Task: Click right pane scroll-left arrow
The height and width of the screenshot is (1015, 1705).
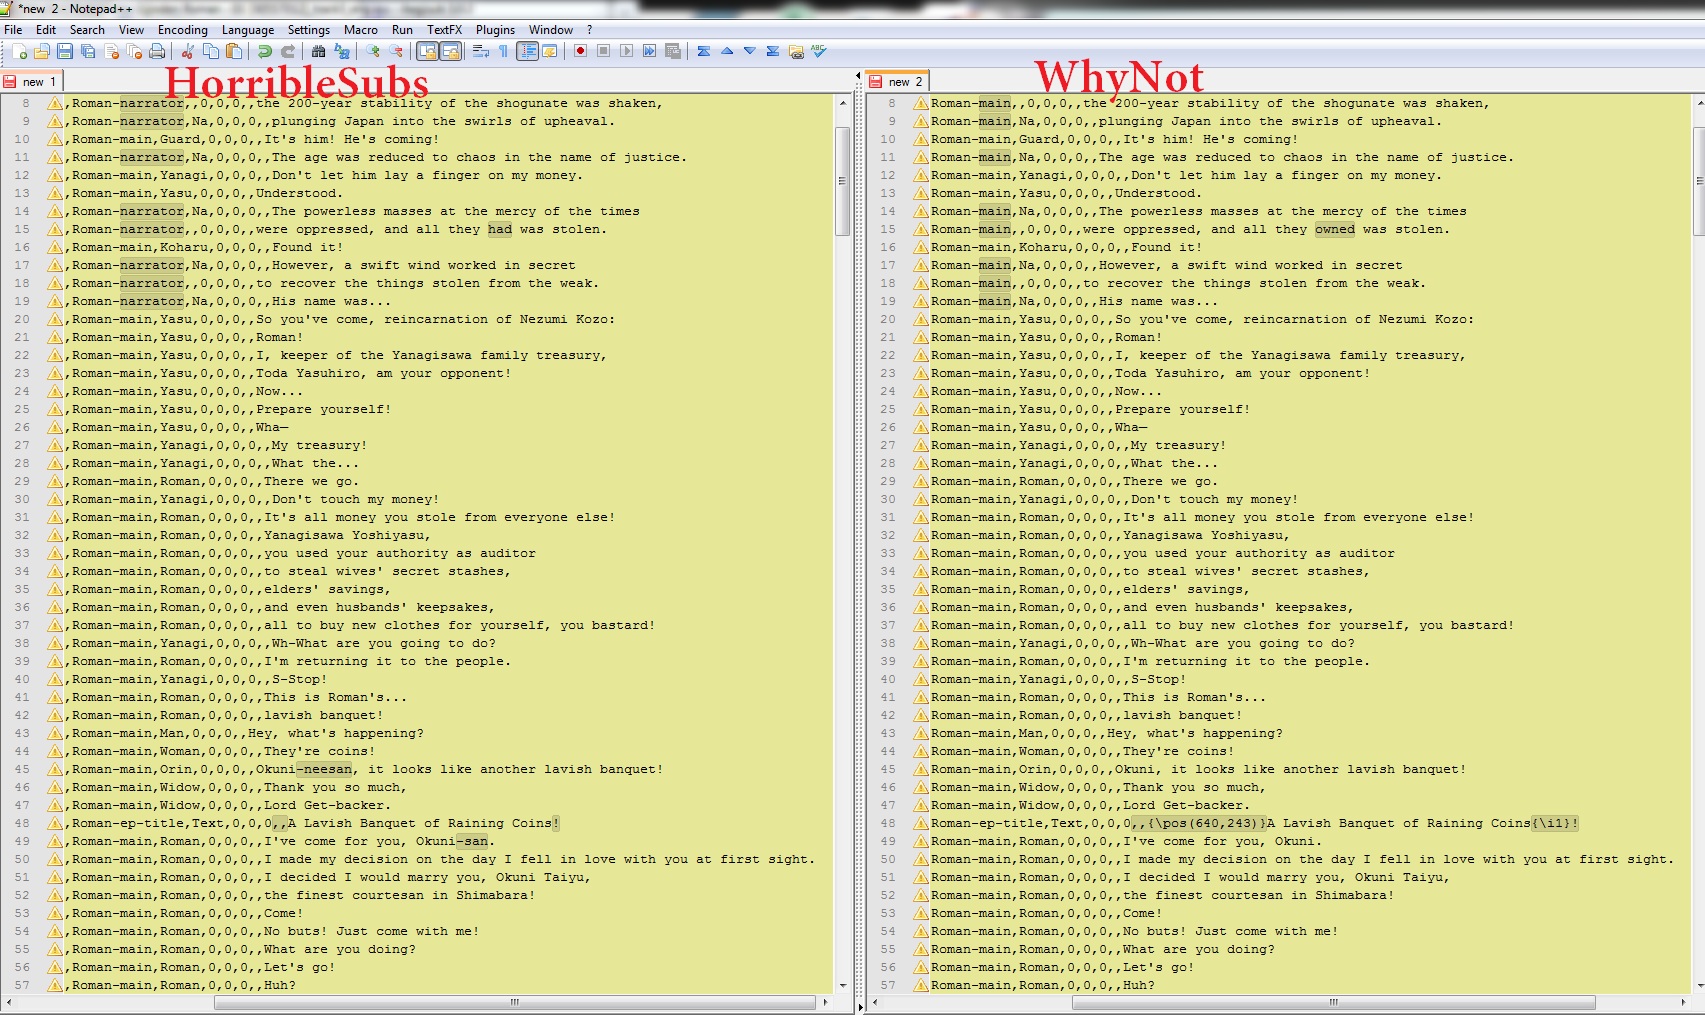Action: 873,1001
